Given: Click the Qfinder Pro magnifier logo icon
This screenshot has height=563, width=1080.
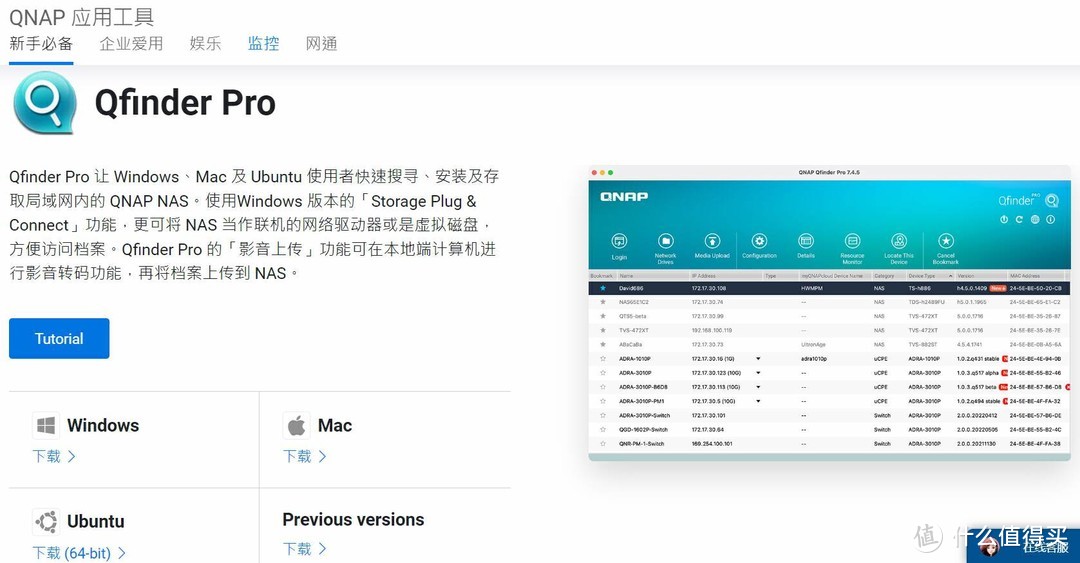Looking at the screenshot, I should 44,103.
